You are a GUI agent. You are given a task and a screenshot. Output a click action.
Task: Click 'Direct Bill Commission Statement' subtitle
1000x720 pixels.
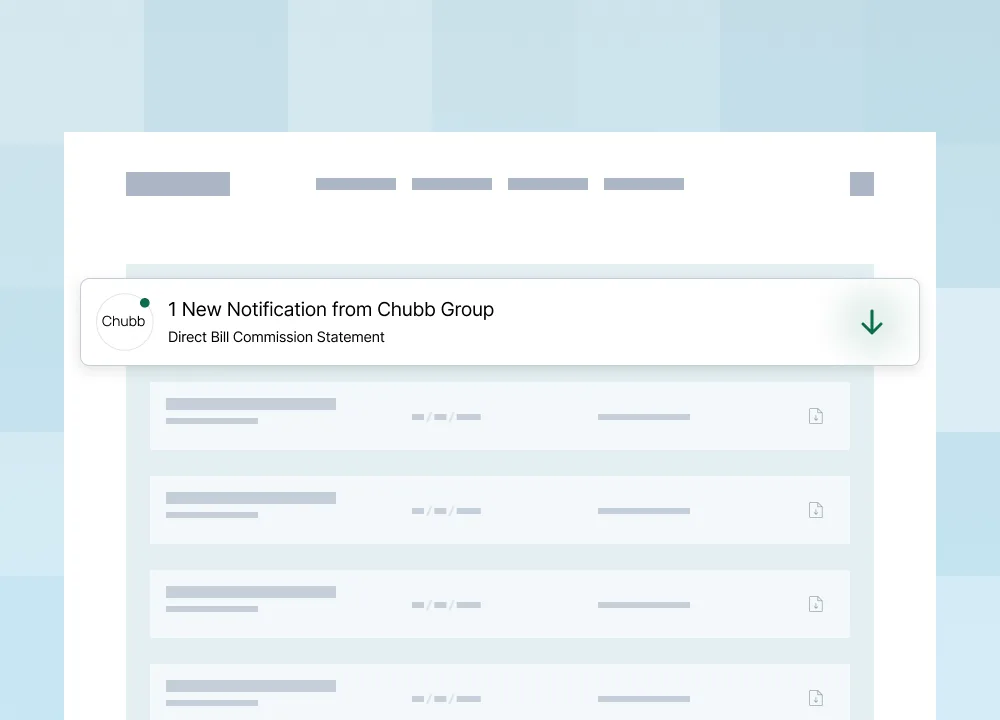pyautogui.click(x=276, y=337)
